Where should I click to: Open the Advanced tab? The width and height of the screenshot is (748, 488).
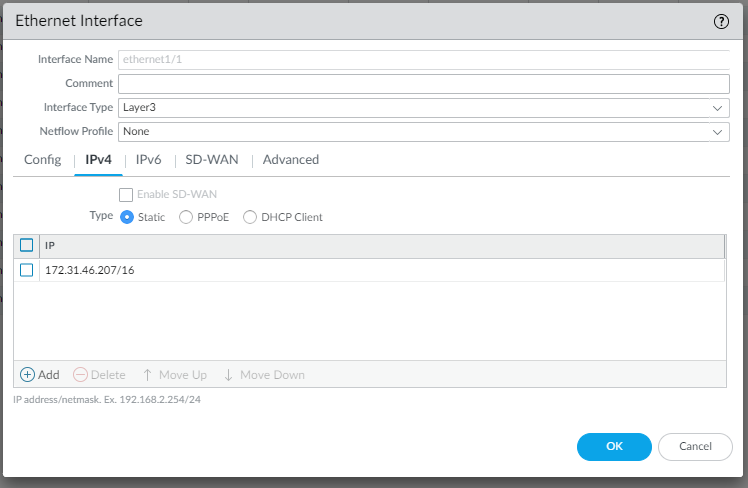click(x=291, y=160)
